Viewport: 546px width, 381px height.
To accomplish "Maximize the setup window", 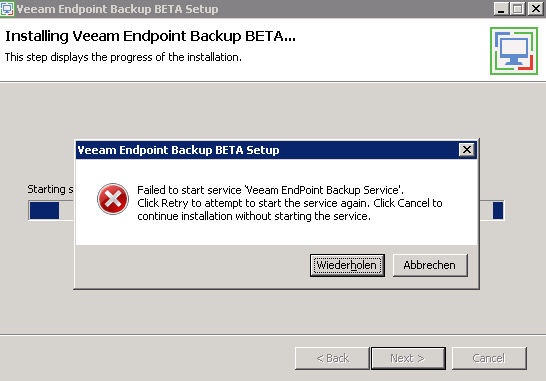I will pos(518,9).
